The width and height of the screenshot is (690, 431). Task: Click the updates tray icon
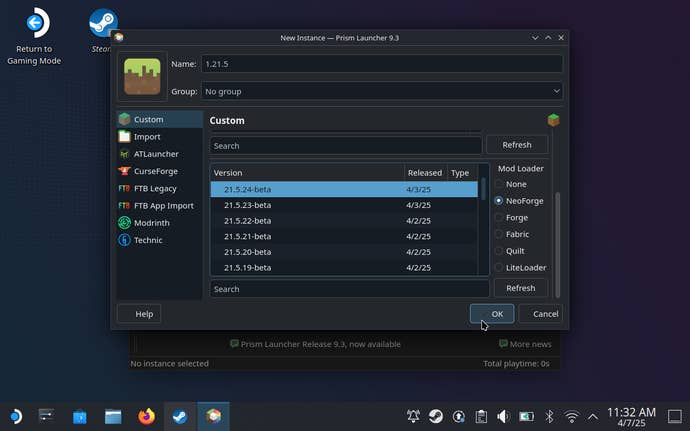459,416
